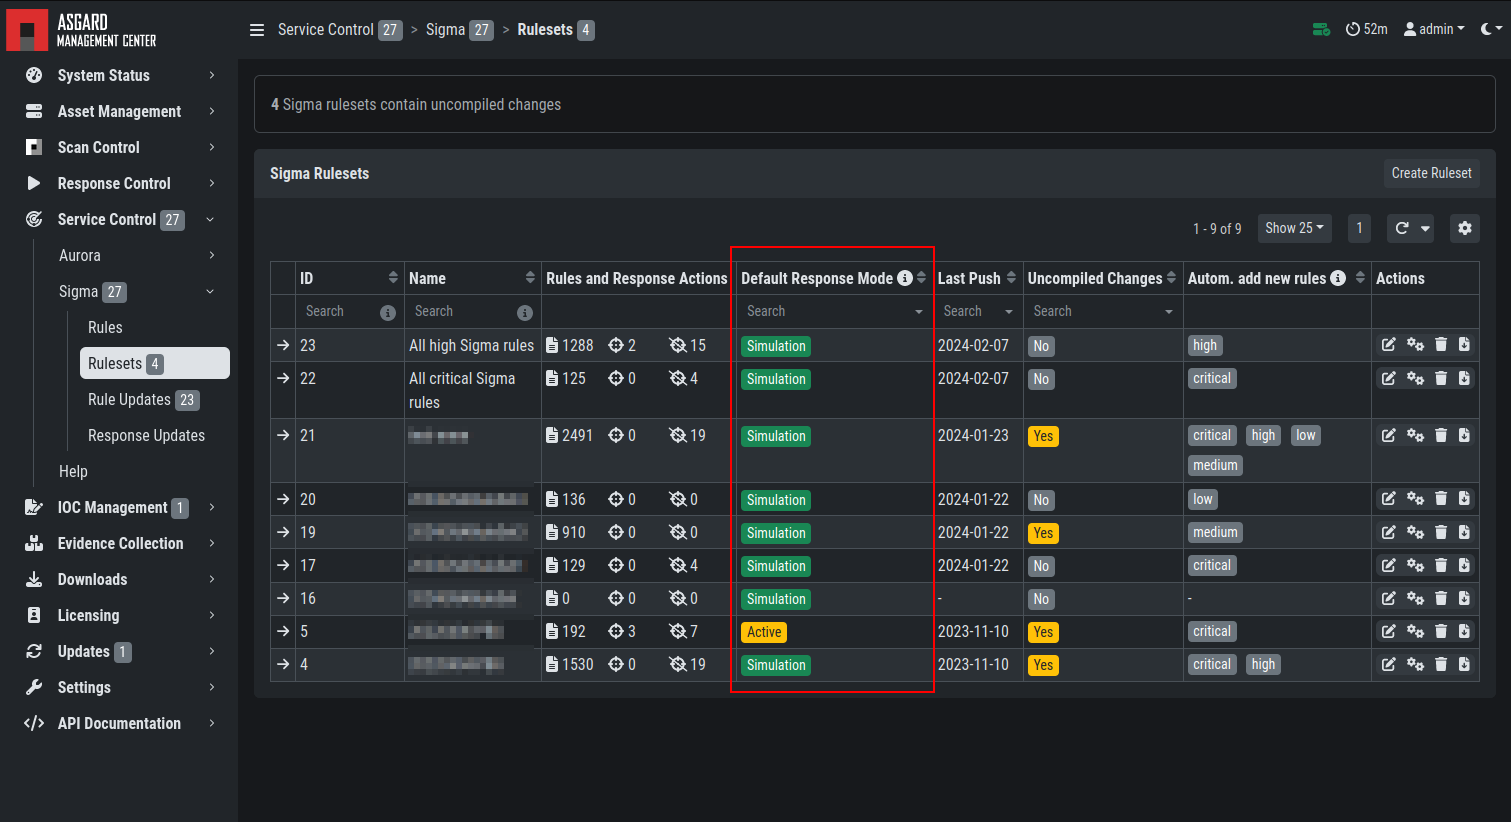Open the Response Updates sidebar item
This screenshot has height=822, width=1511.
click(x=146, y=436)
